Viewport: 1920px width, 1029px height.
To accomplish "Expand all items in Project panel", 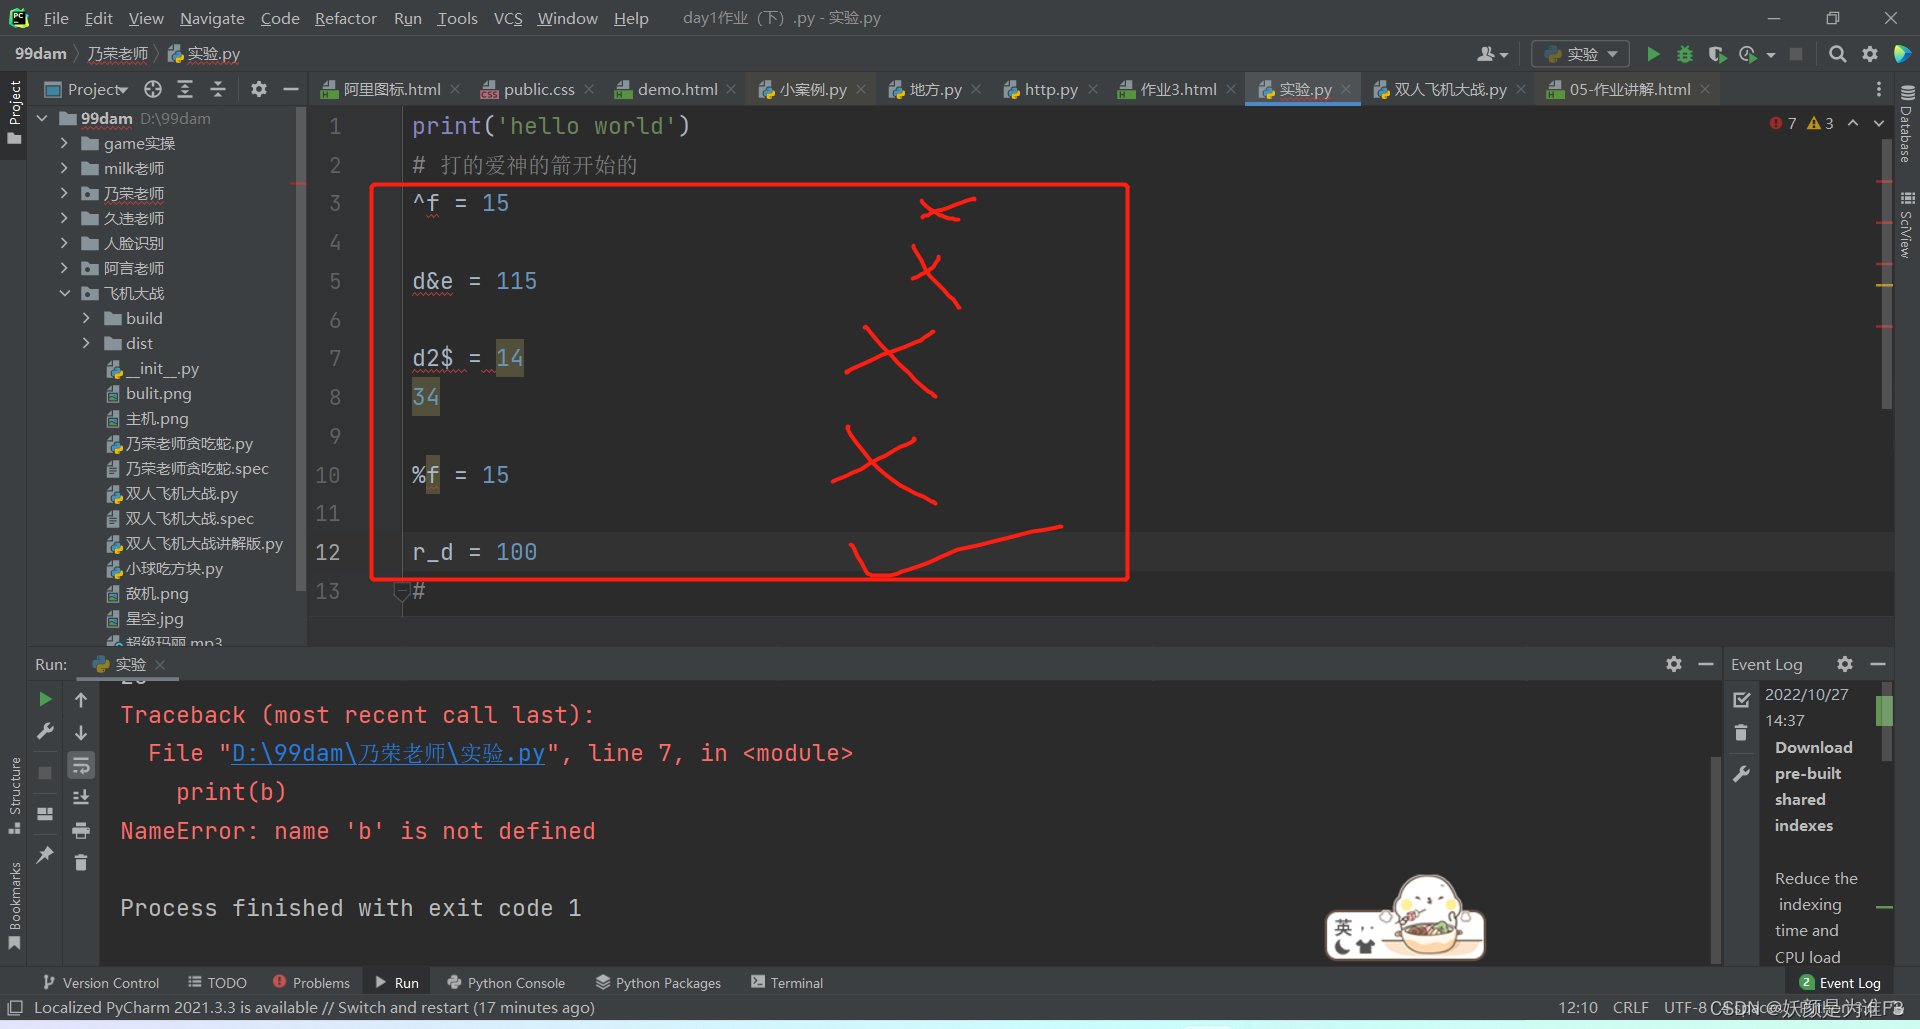I will click(185, 89).
